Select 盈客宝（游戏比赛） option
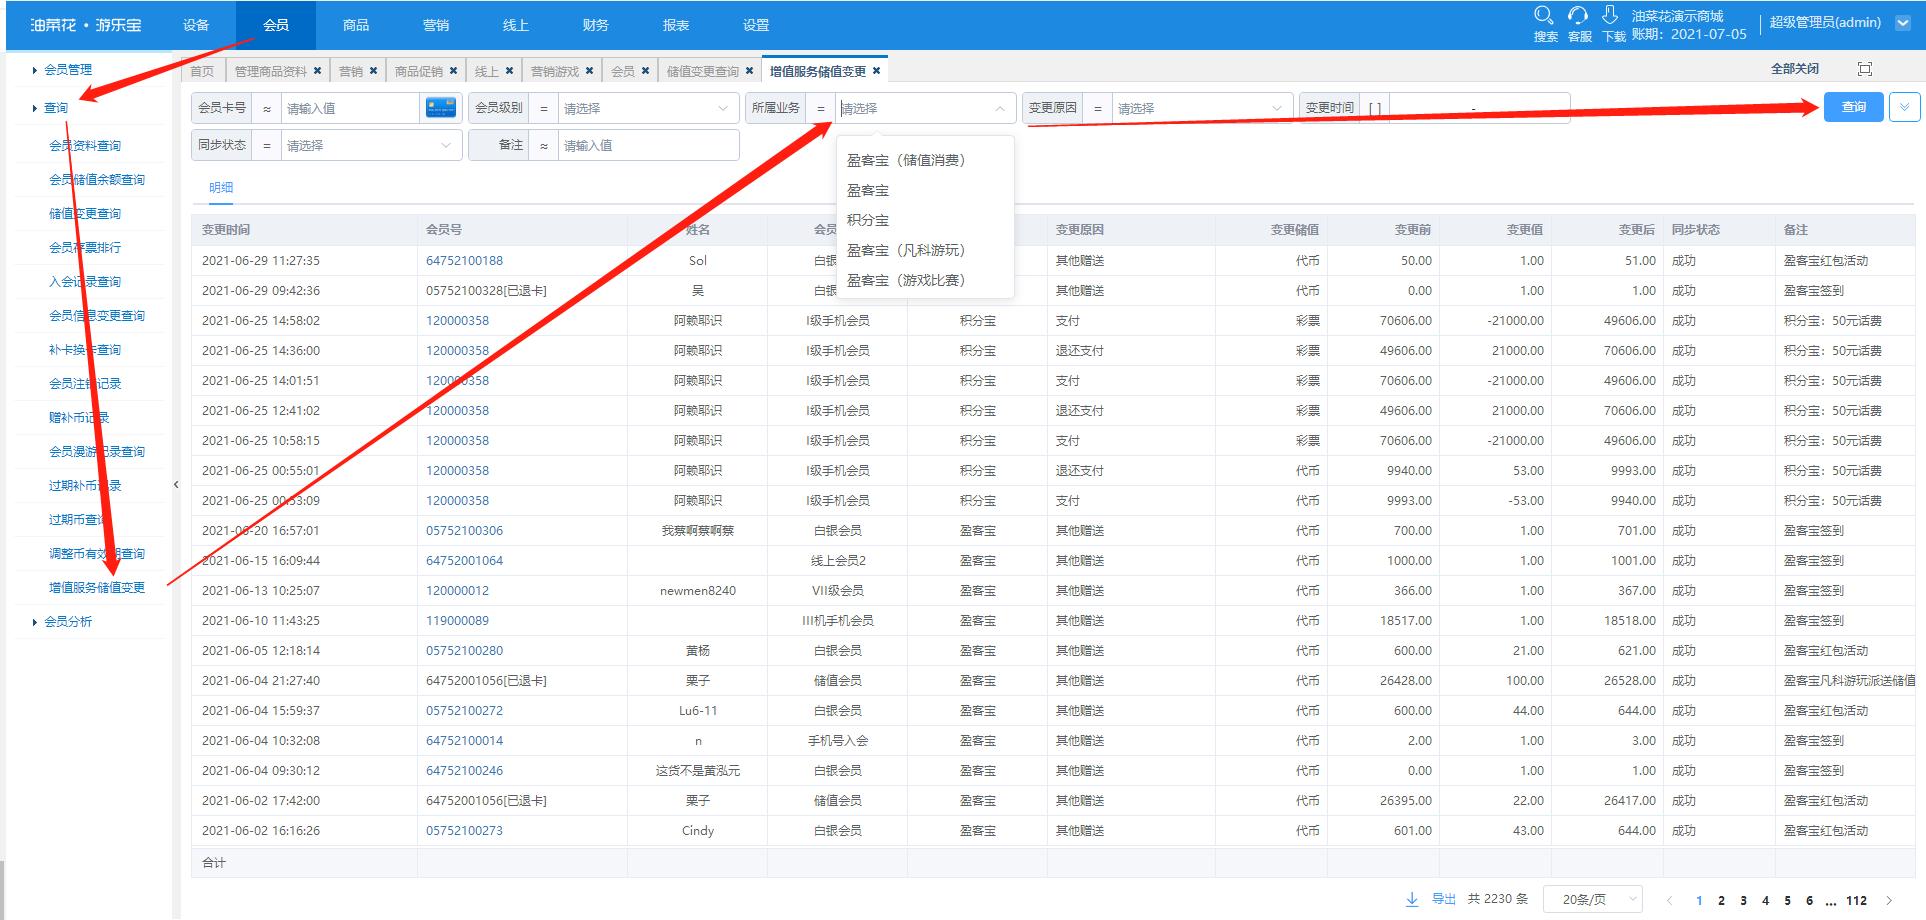1926x920 pixels. [x=925, y=280]
